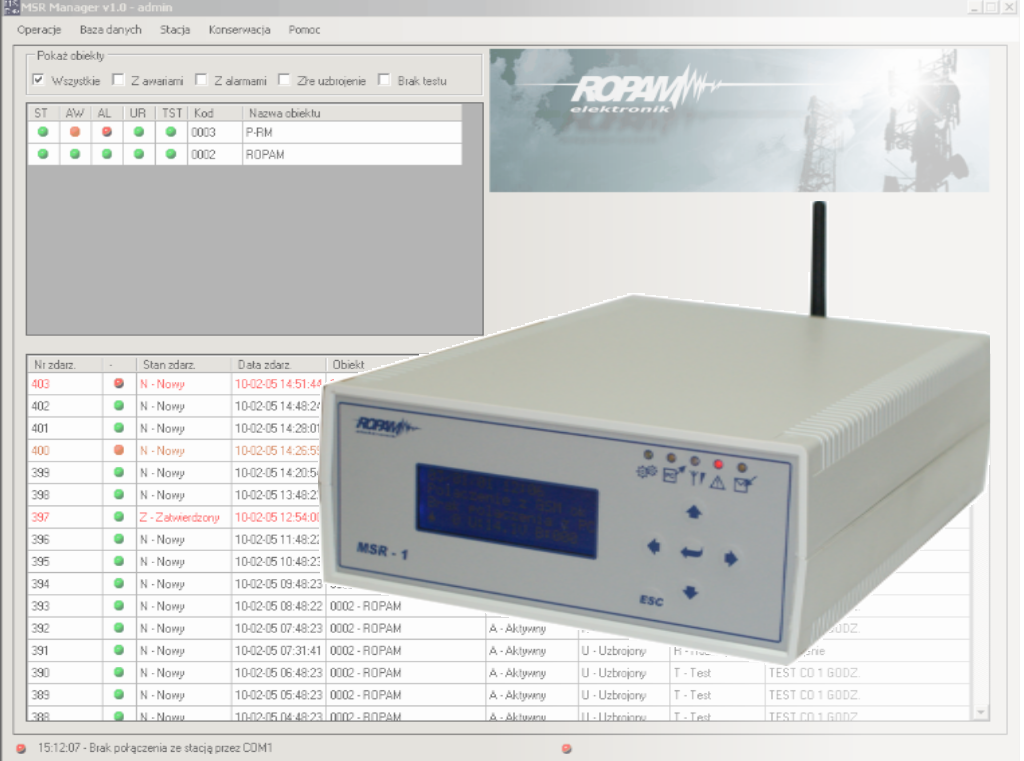1024x761 pixels.
Task: Select T - Test in event 389 row
Action: click(692, 695)
